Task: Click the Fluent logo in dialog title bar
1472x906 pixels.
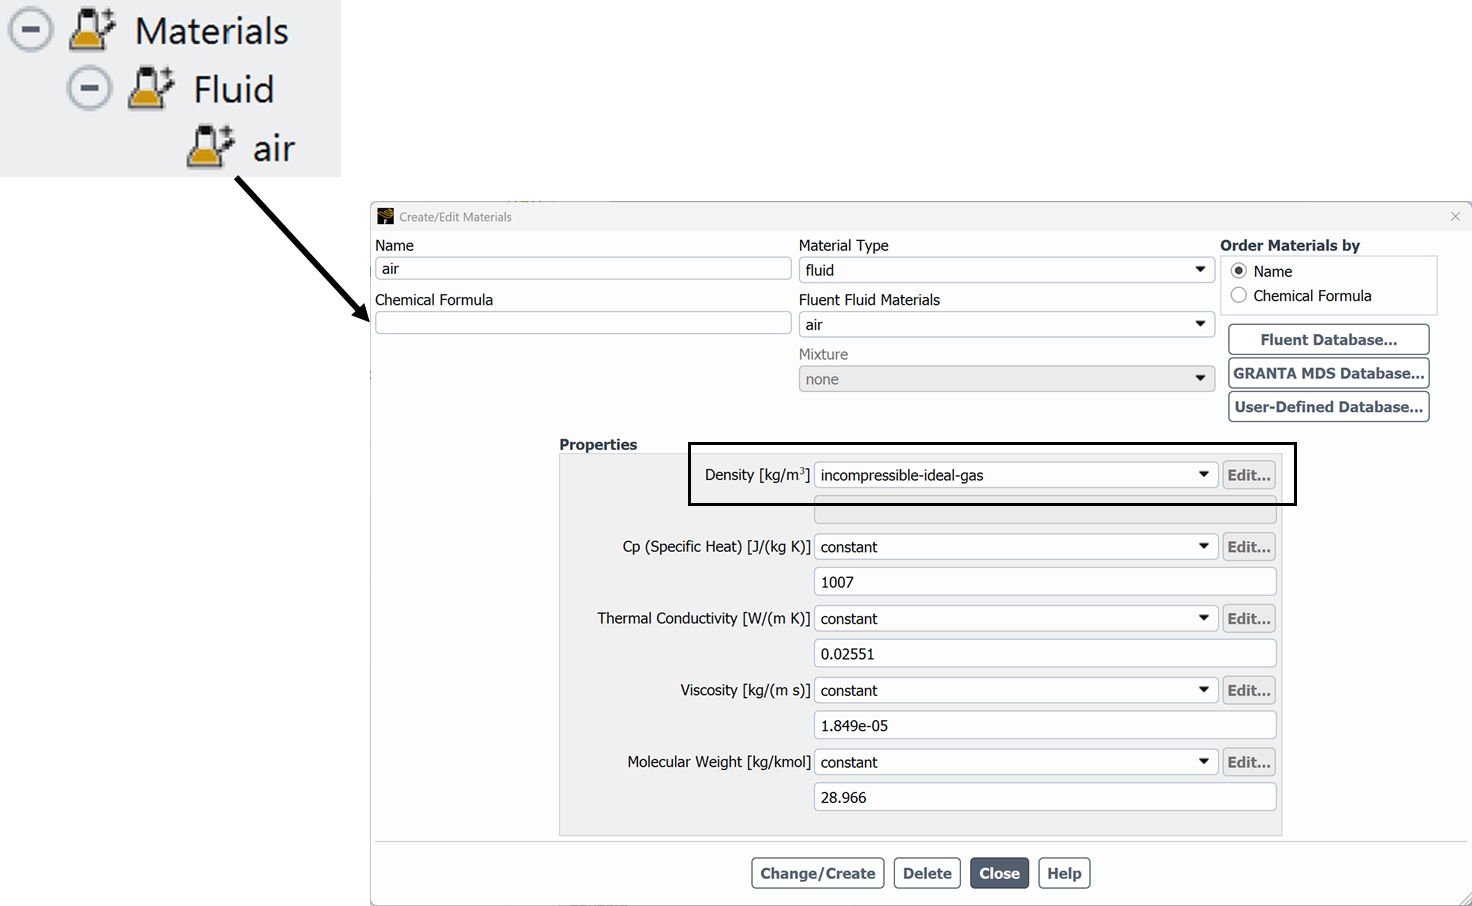Action: click(x=385, y=216)
